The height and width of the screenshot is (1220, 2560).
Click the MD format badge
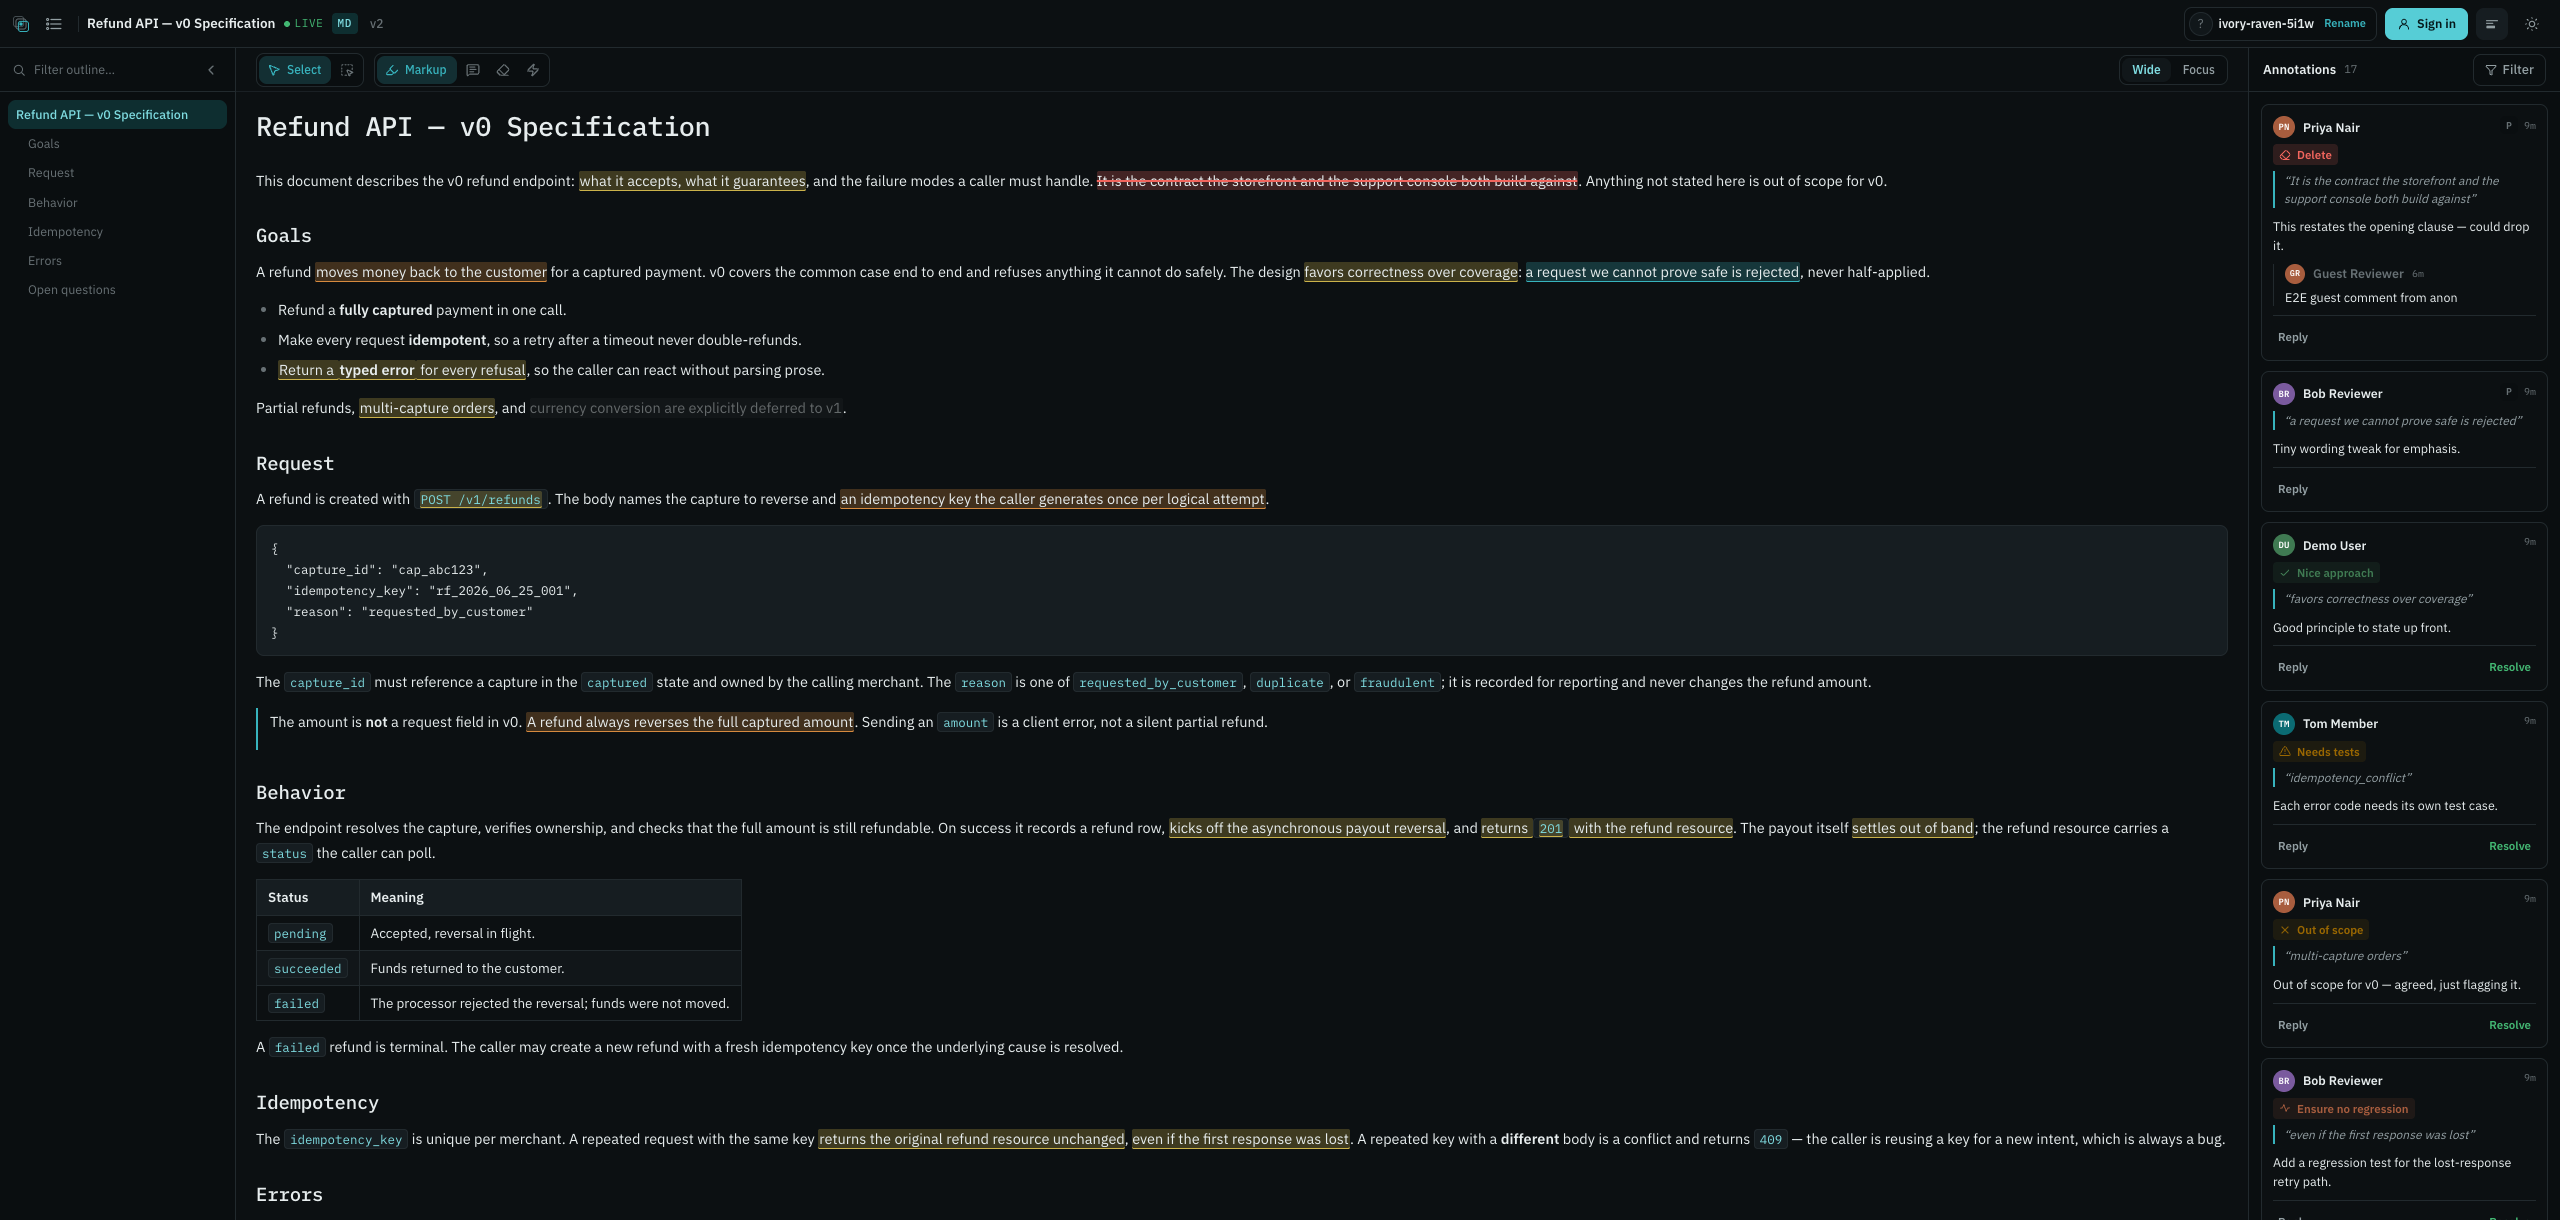coord(345,24)
